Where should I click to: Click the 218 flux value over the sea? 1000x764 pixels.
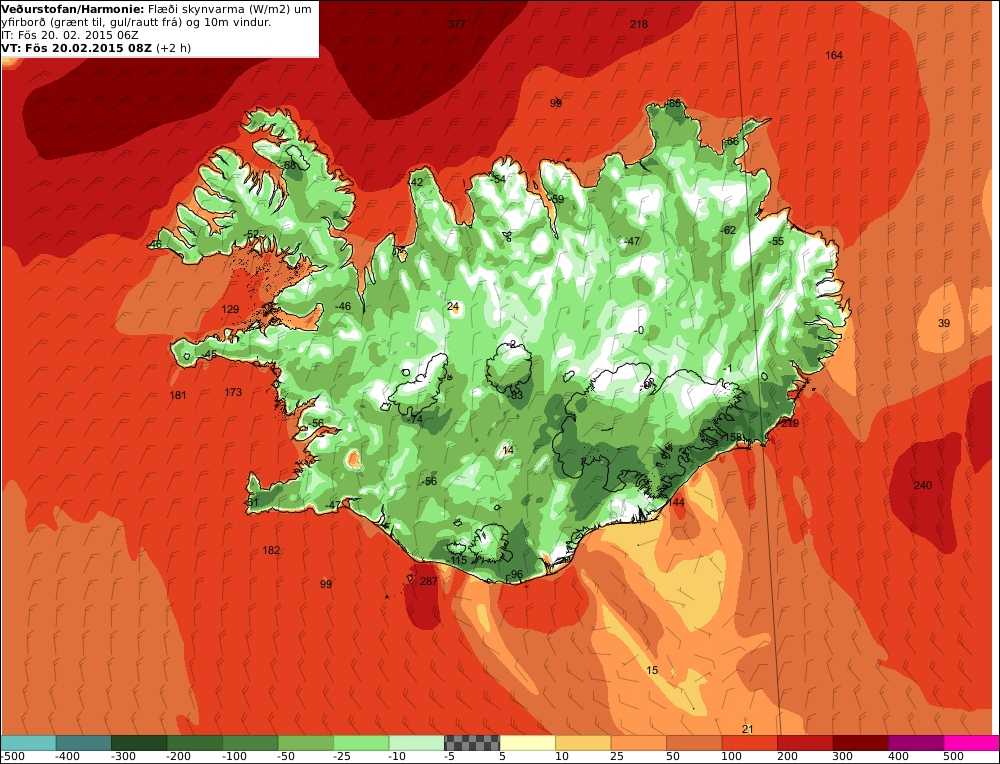click(638, 24)
